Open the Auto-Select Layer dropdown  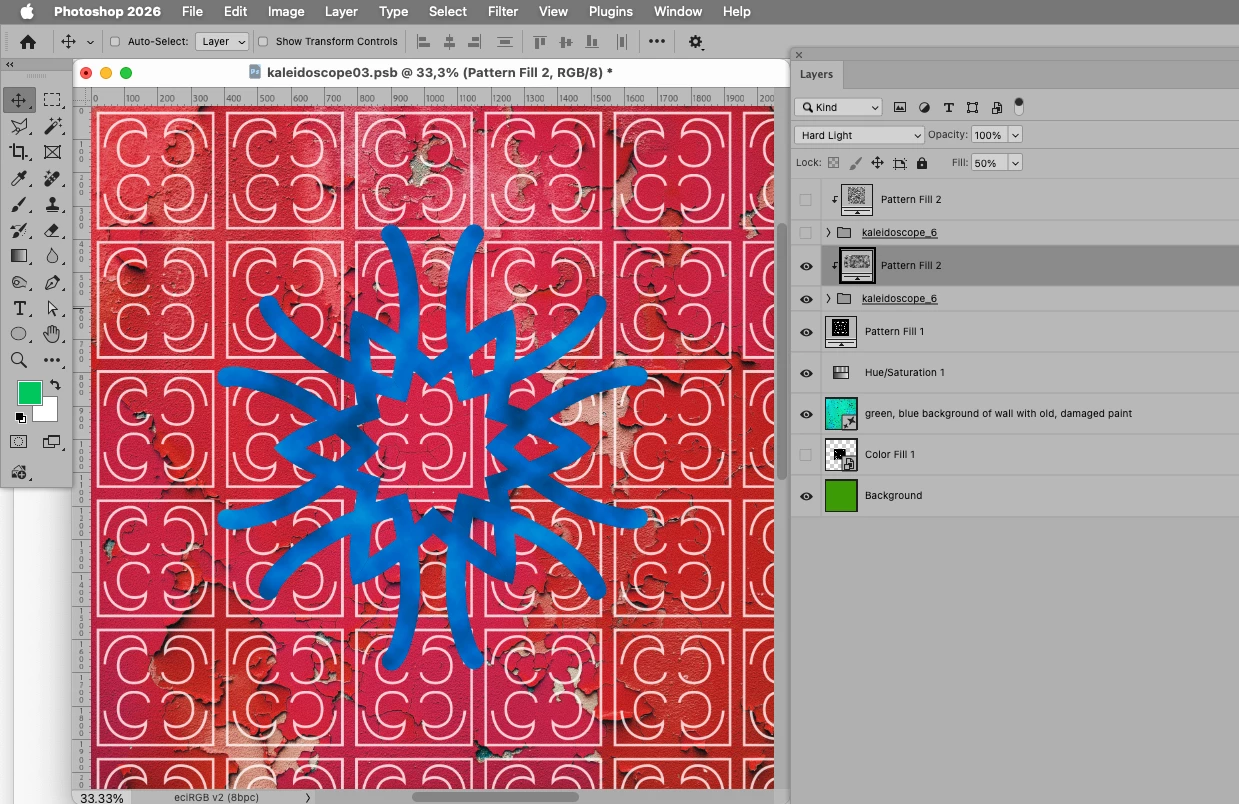[223, 42]
